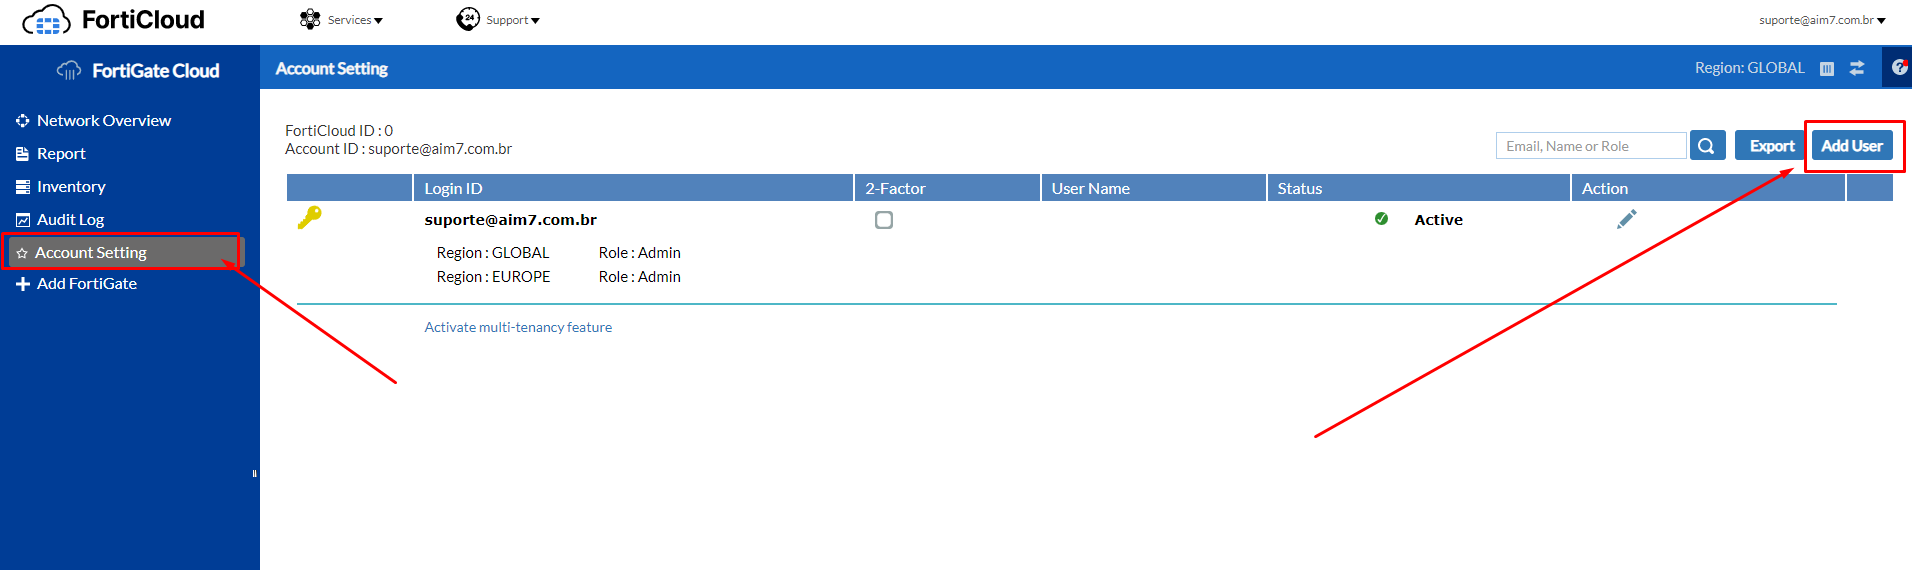Open the Support dropdown menu
This screenshot has width=1912, height=570.
[x=513, y=20]
